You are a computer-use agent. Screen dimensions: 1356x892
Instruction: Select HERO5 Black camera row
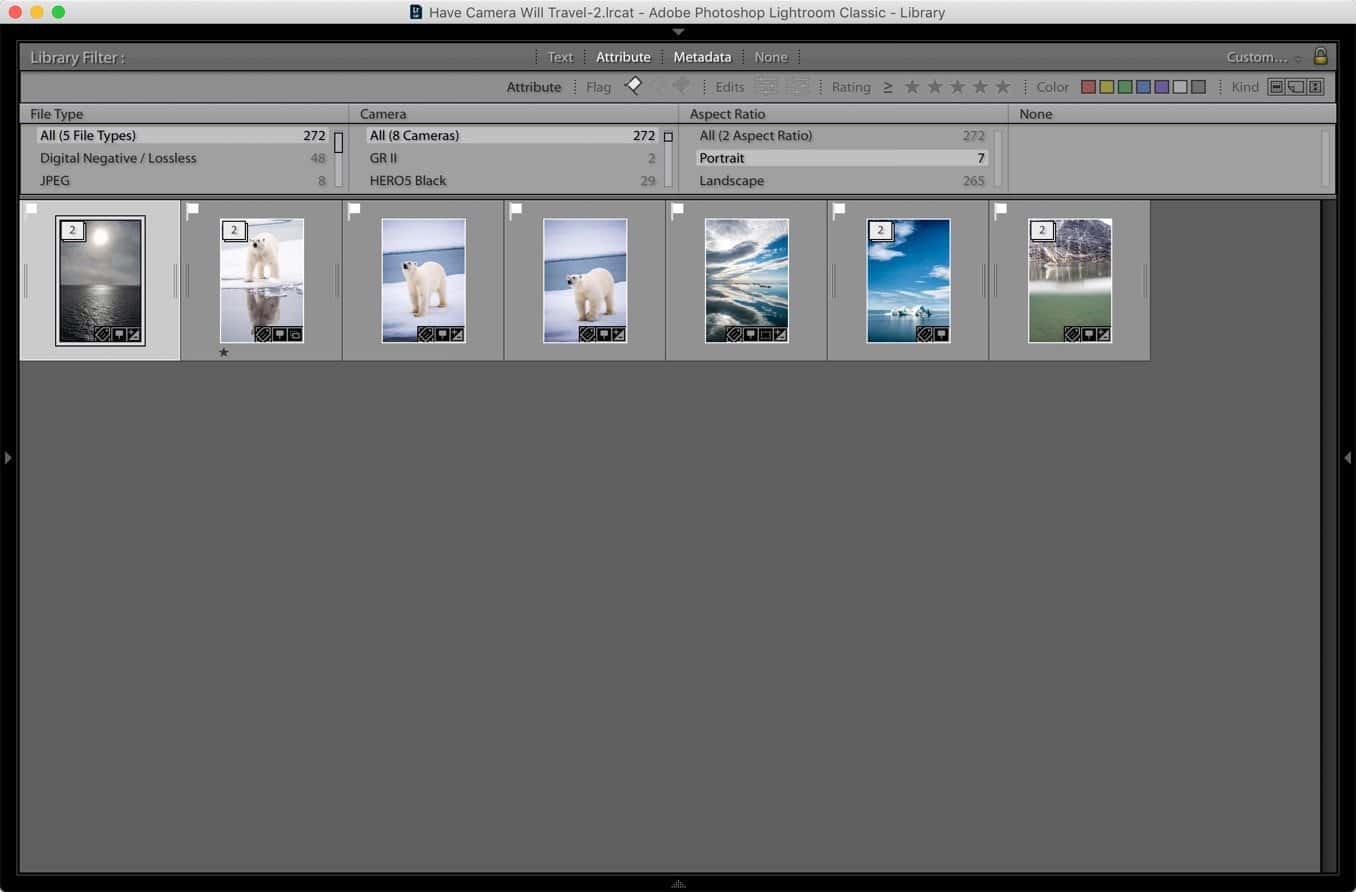tap(512, 181)
